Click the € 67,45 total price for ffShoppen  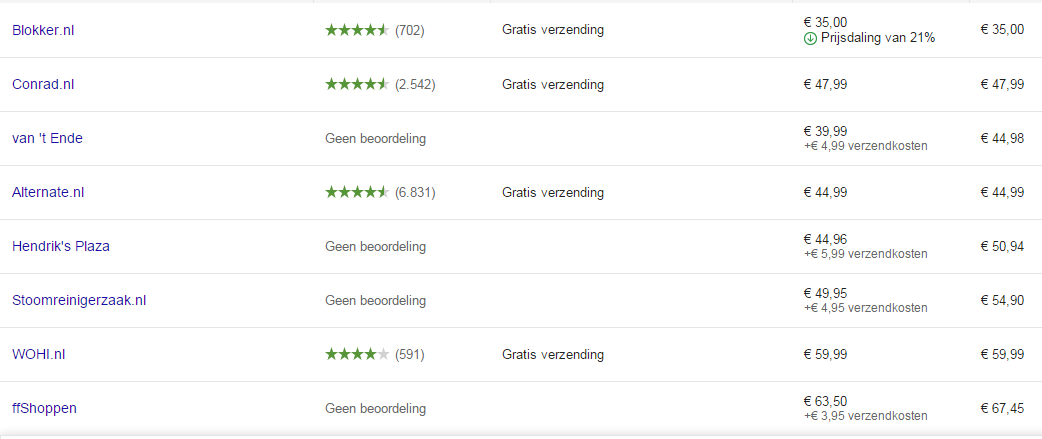pyautogui.click(x=1002, y=408)
